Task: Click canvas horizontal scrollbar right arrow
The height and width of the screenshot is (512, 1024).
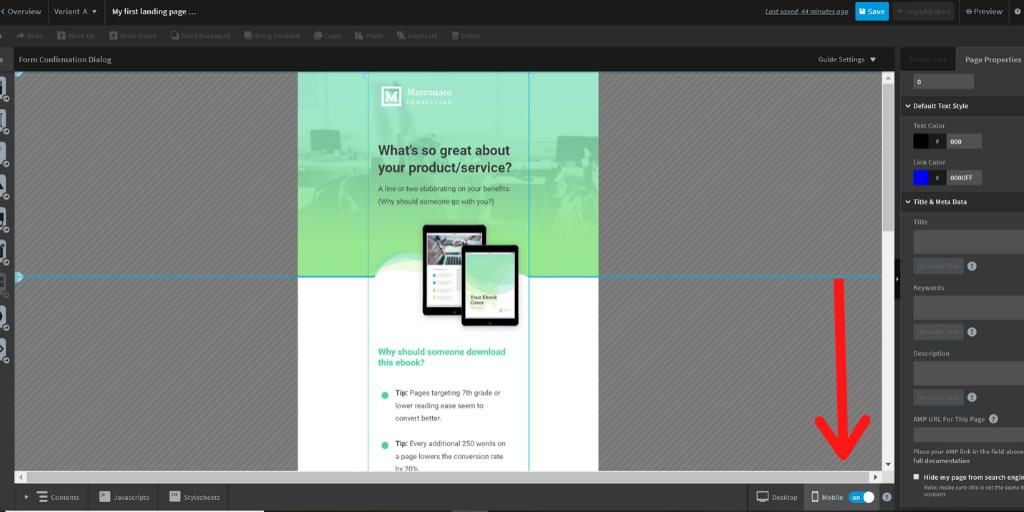Action: click(x=875, y=477)
